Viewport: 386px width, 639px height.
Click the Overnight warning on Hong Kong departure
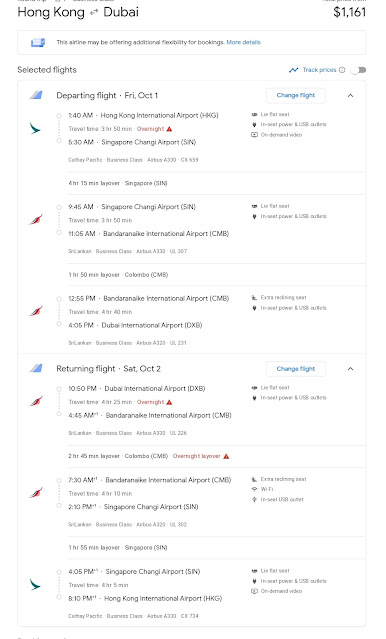[154, 129]
